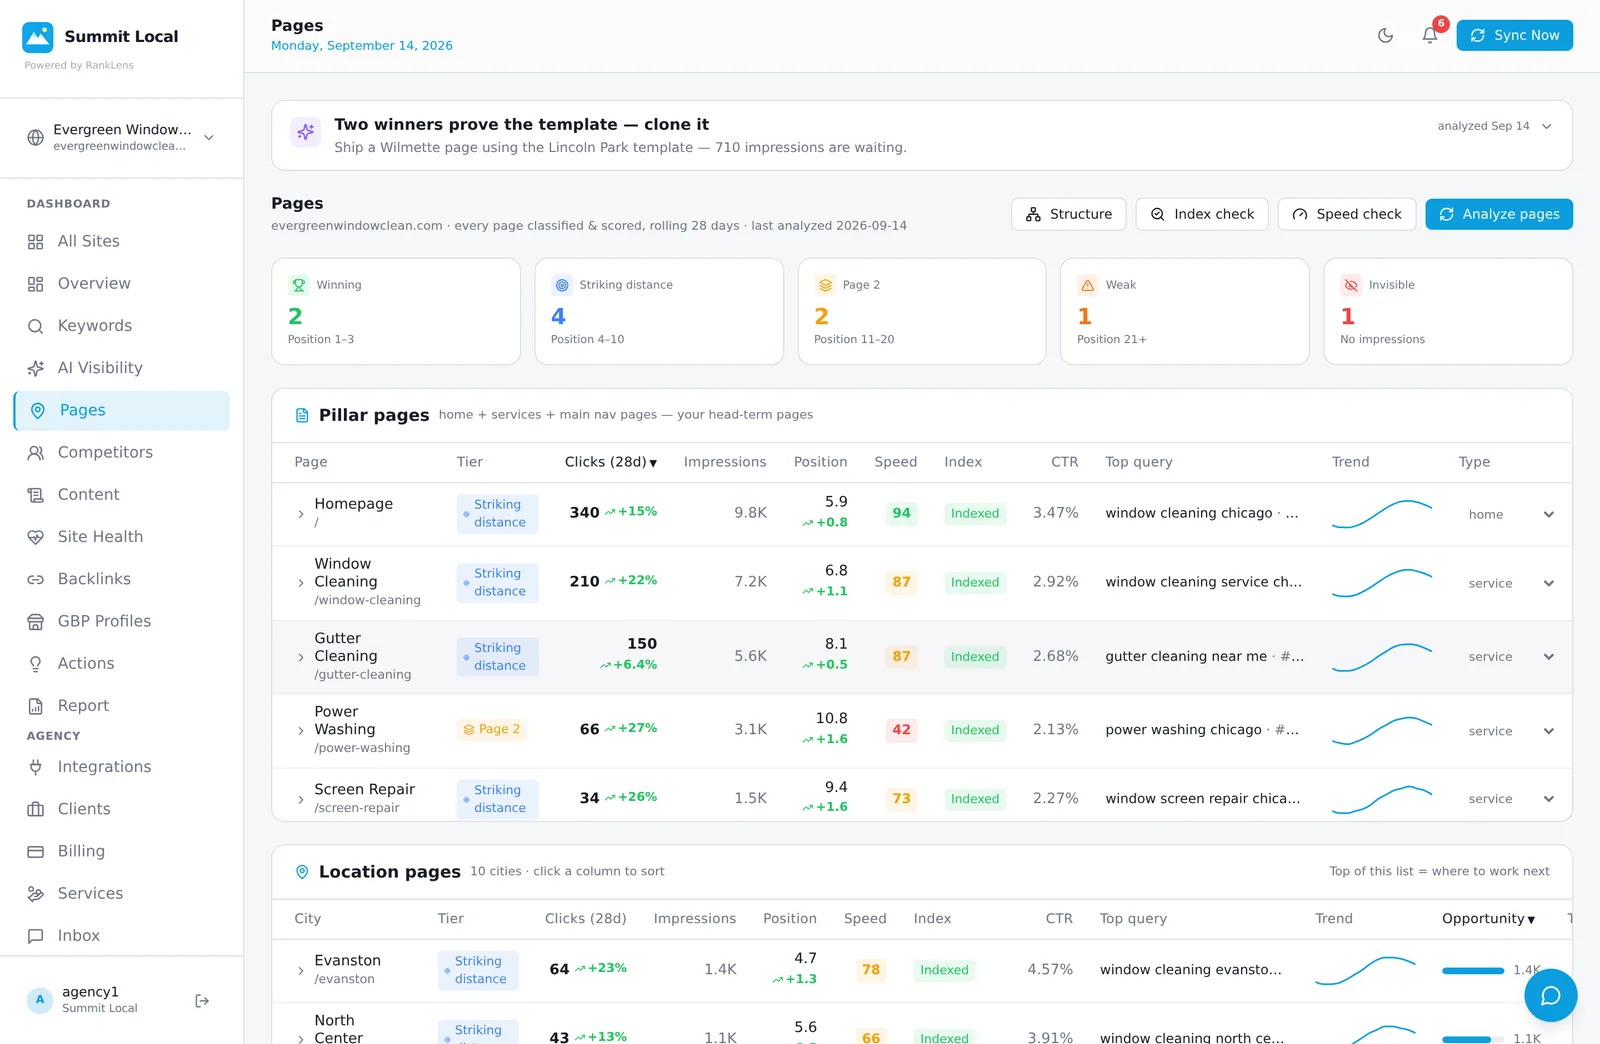Image resolution: width=1600 pixels, height=1044 pixels.
Task: Expand the Window Cleaning row chevron
Action: point(301,583)
